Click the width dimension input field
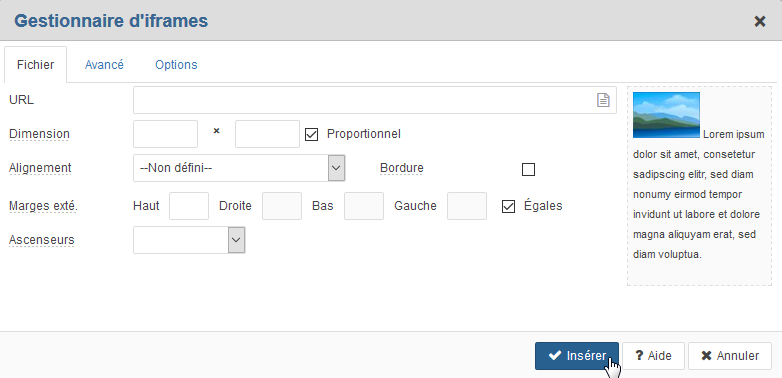The image size is (782, 378). click(166, 134)
